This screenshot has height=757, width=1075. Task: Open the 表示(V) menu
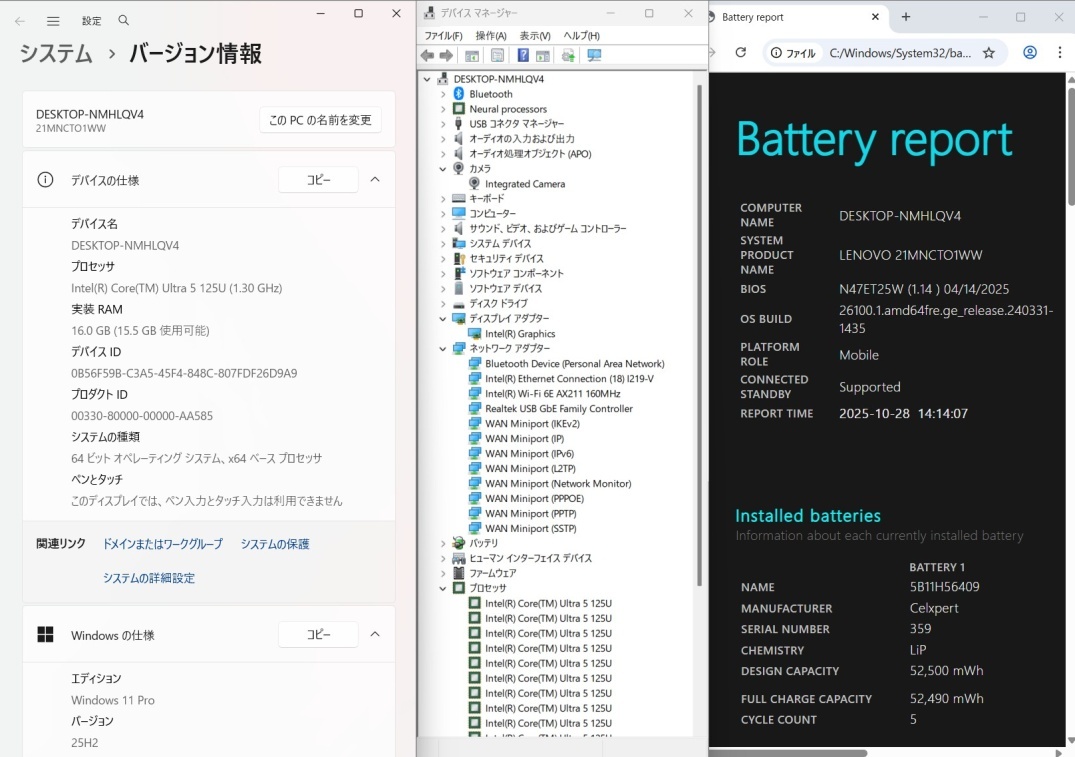click(x=535, y=36)
